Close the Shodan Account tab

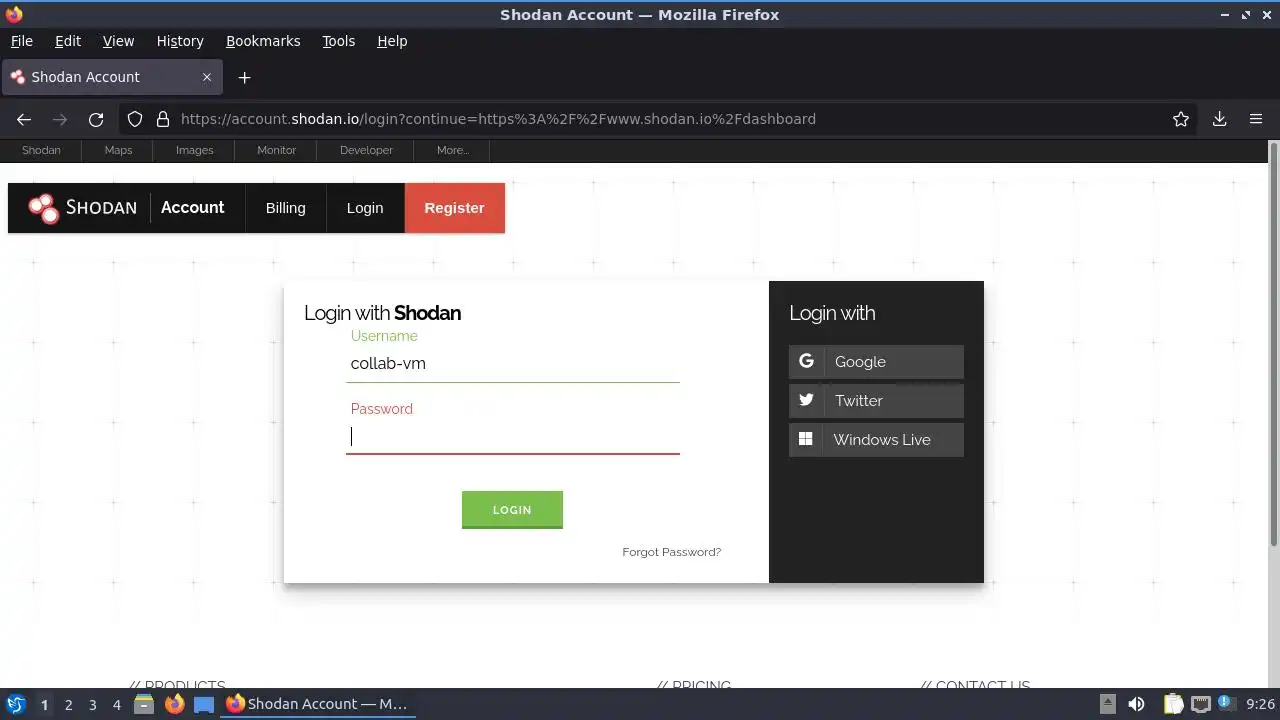tap(207, 77)
